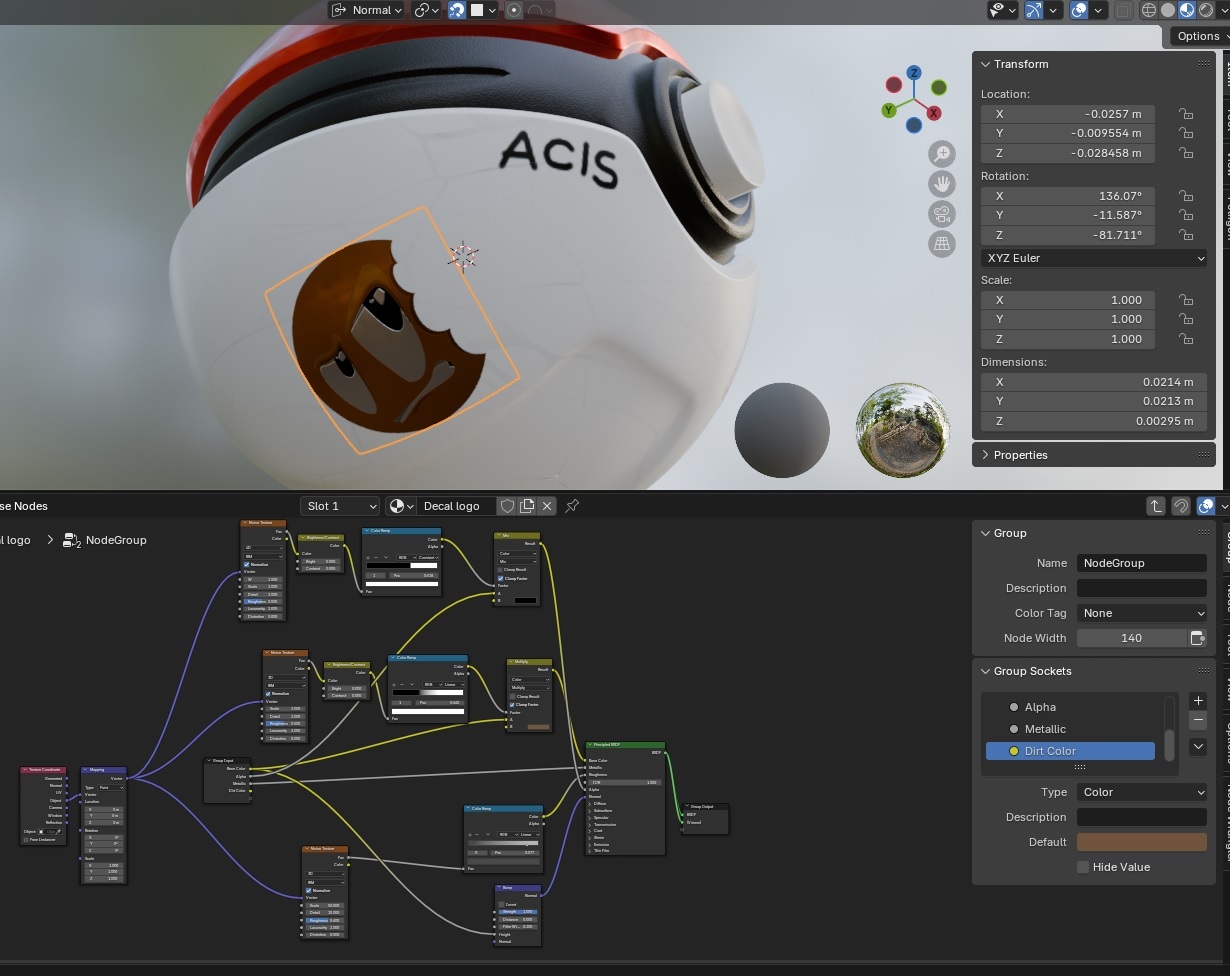Open the XYZ Euler rotation mode dropdown

(1094, 258)
